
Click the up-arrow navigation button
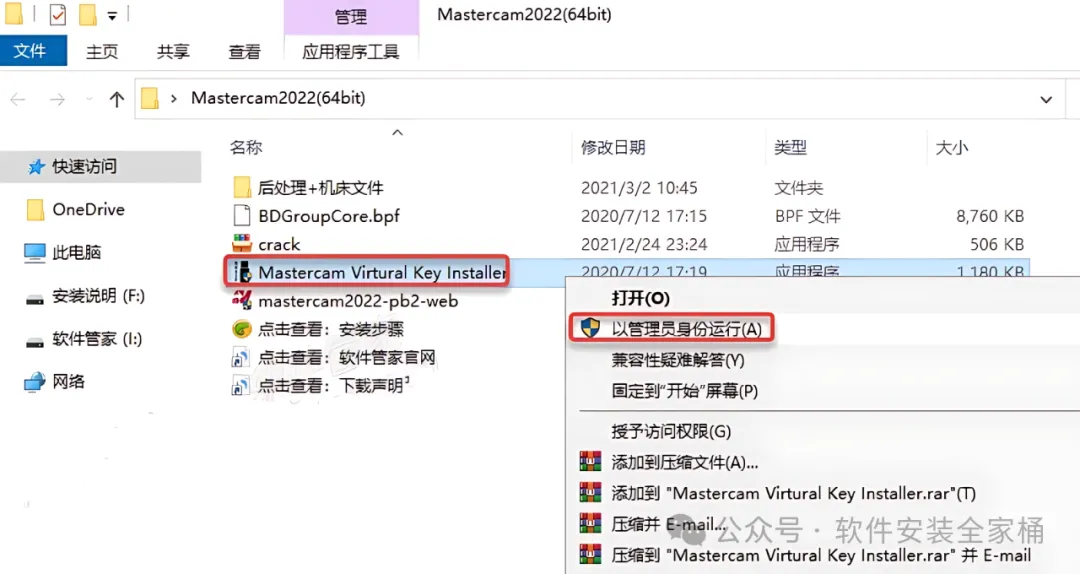pyautogui.click(x=116, y=99)
